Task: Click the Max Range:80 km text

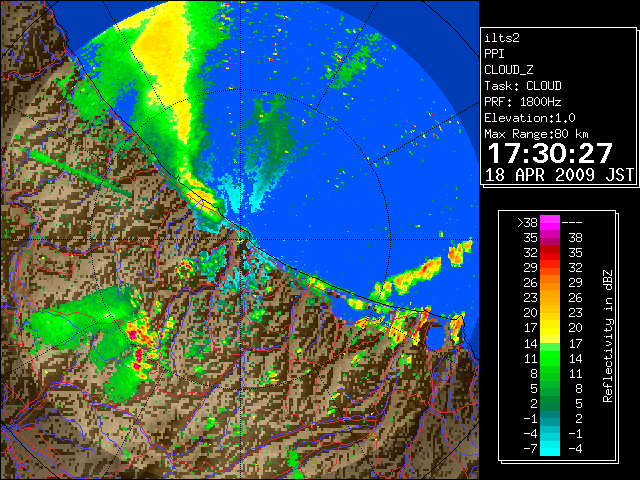Action: click(536, 134)
